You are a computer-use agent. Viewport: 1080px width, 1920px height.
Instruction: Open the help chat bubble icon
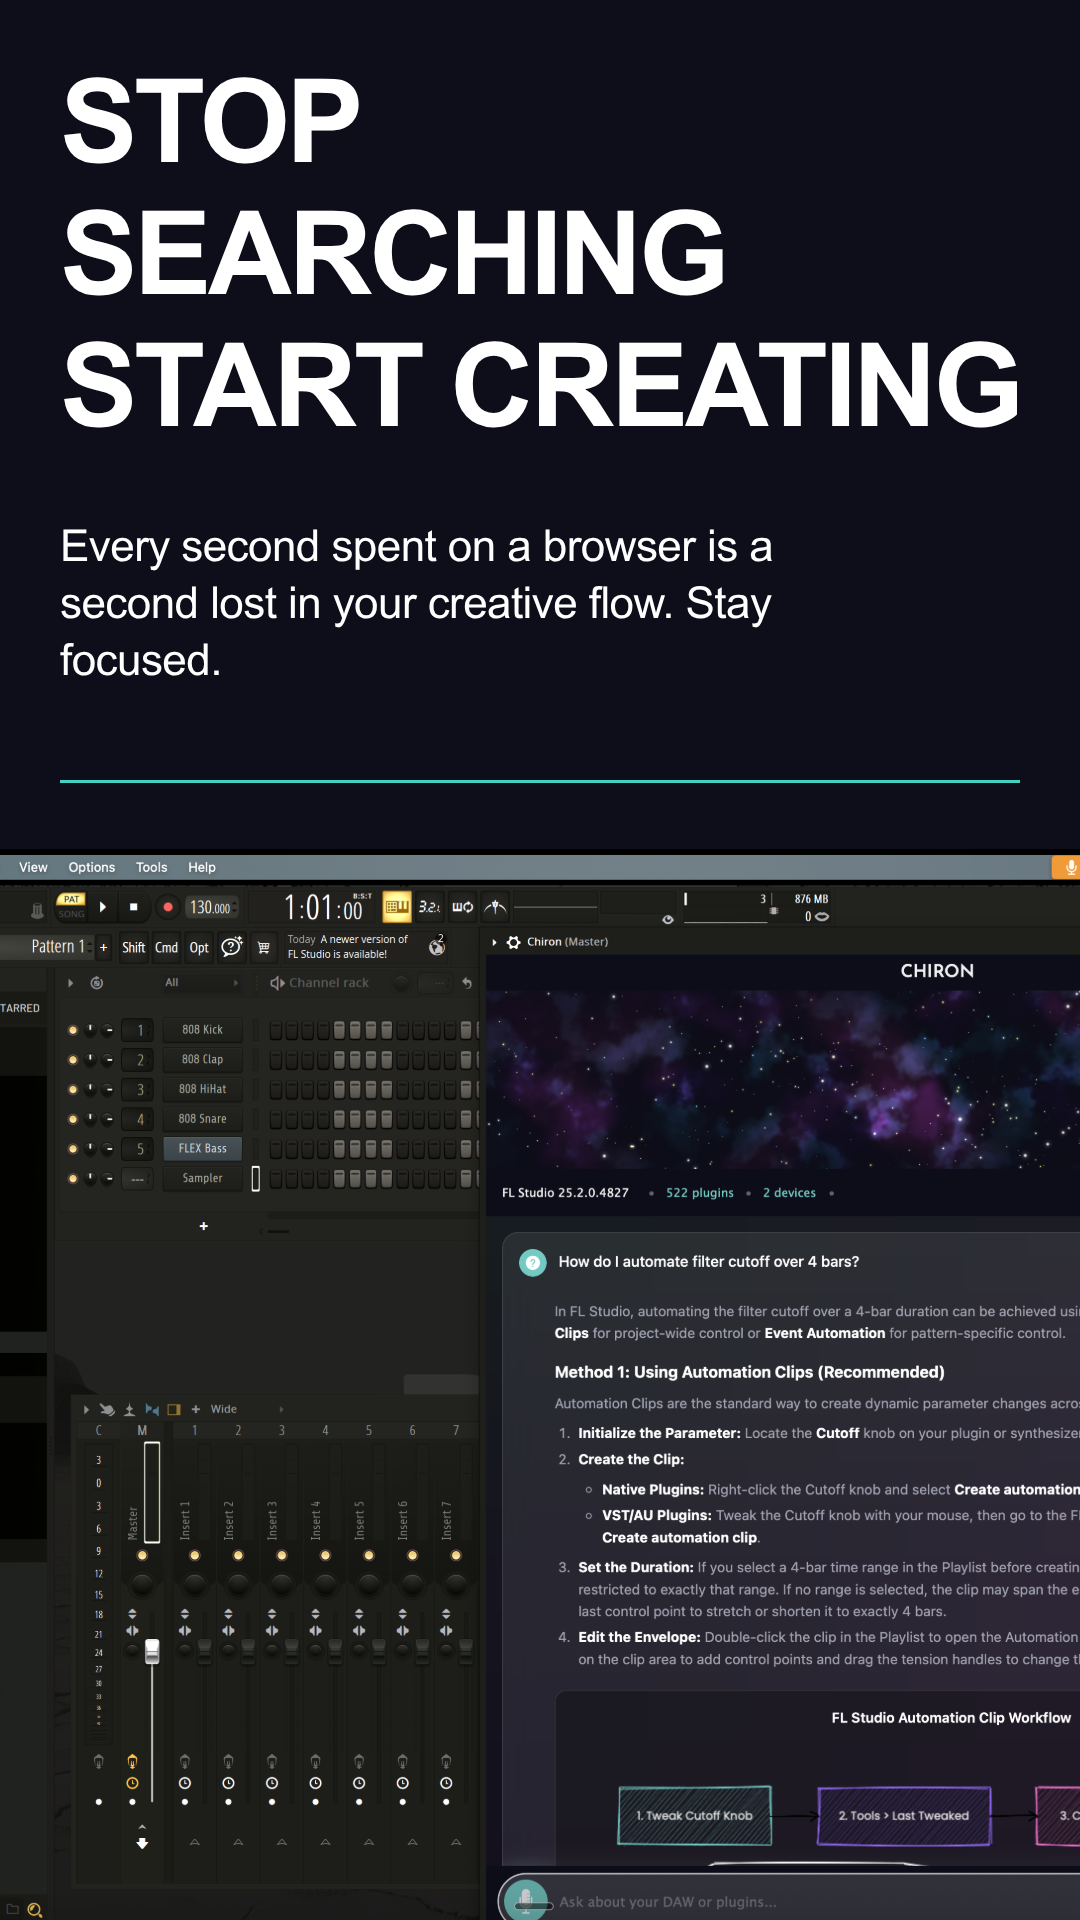(232, 946)
